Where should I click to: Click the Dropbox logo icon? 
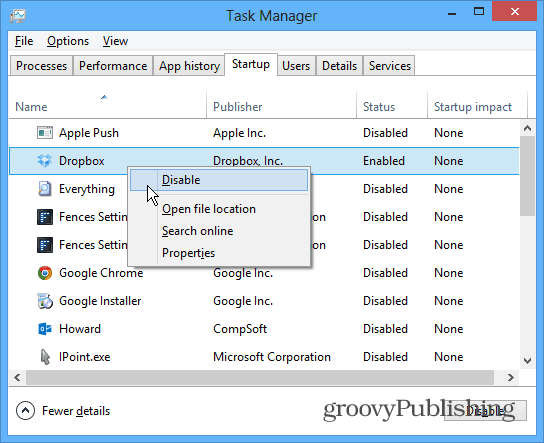point(45,161)
